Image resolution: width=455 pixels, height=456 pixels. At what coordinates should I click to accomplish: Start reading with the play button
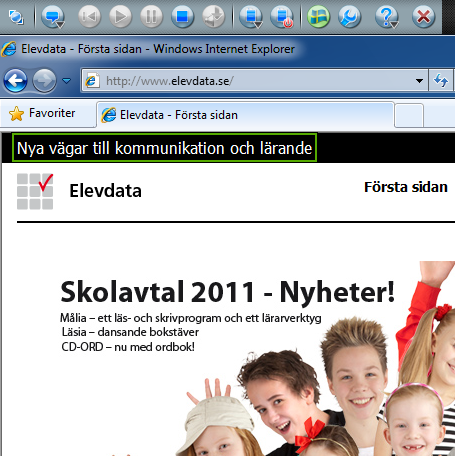tap(120, 16)
